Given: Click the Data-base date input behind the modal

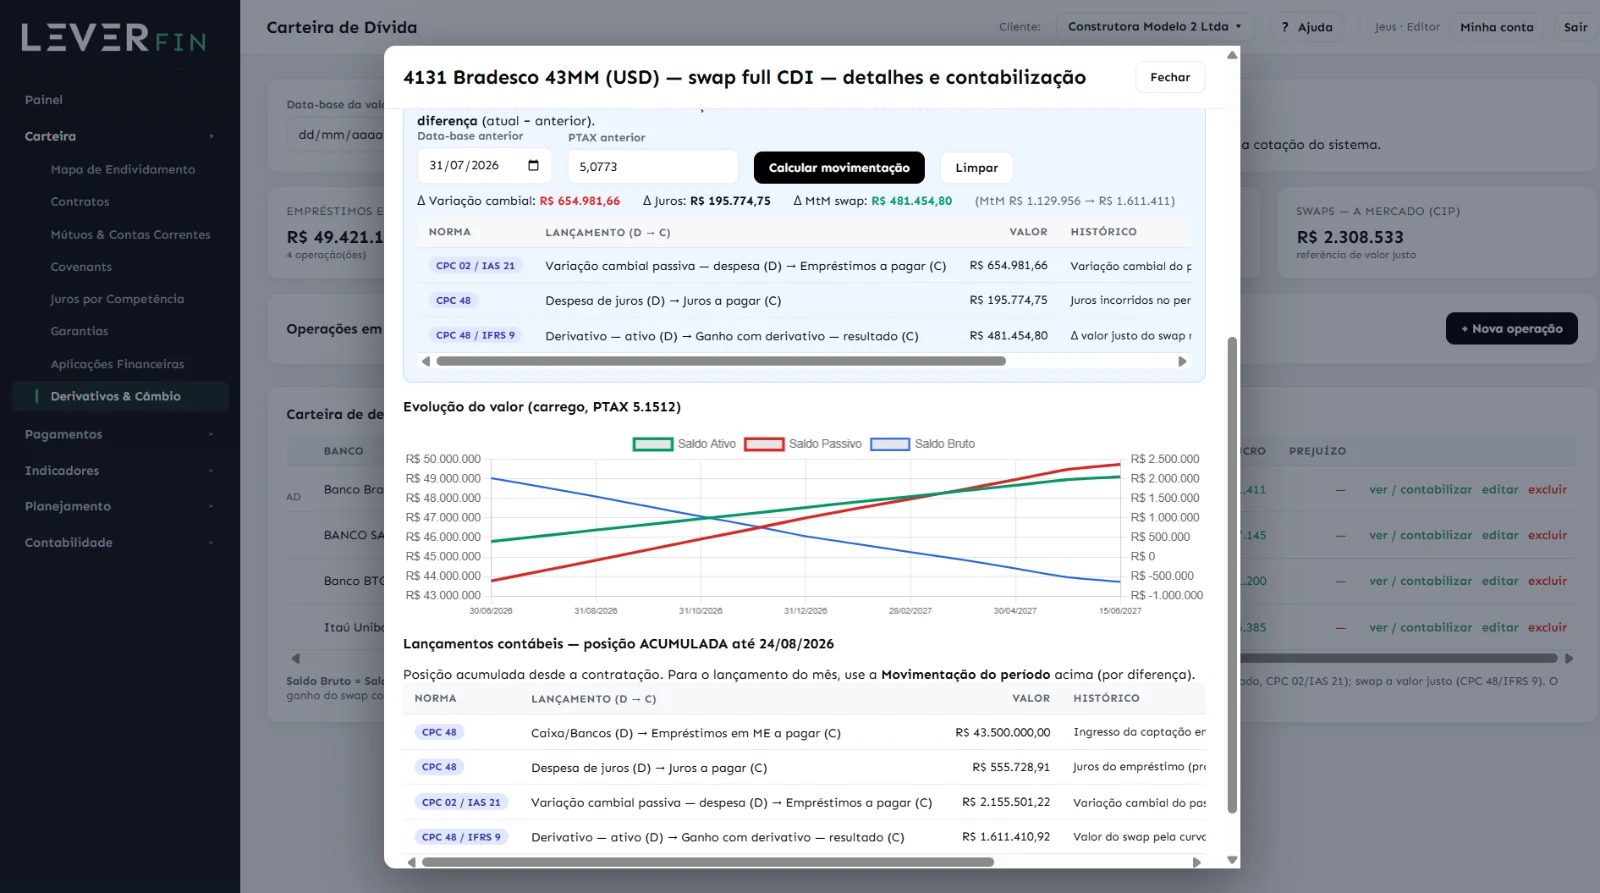Looking at the screenshot, I should (x=336, y=135).
